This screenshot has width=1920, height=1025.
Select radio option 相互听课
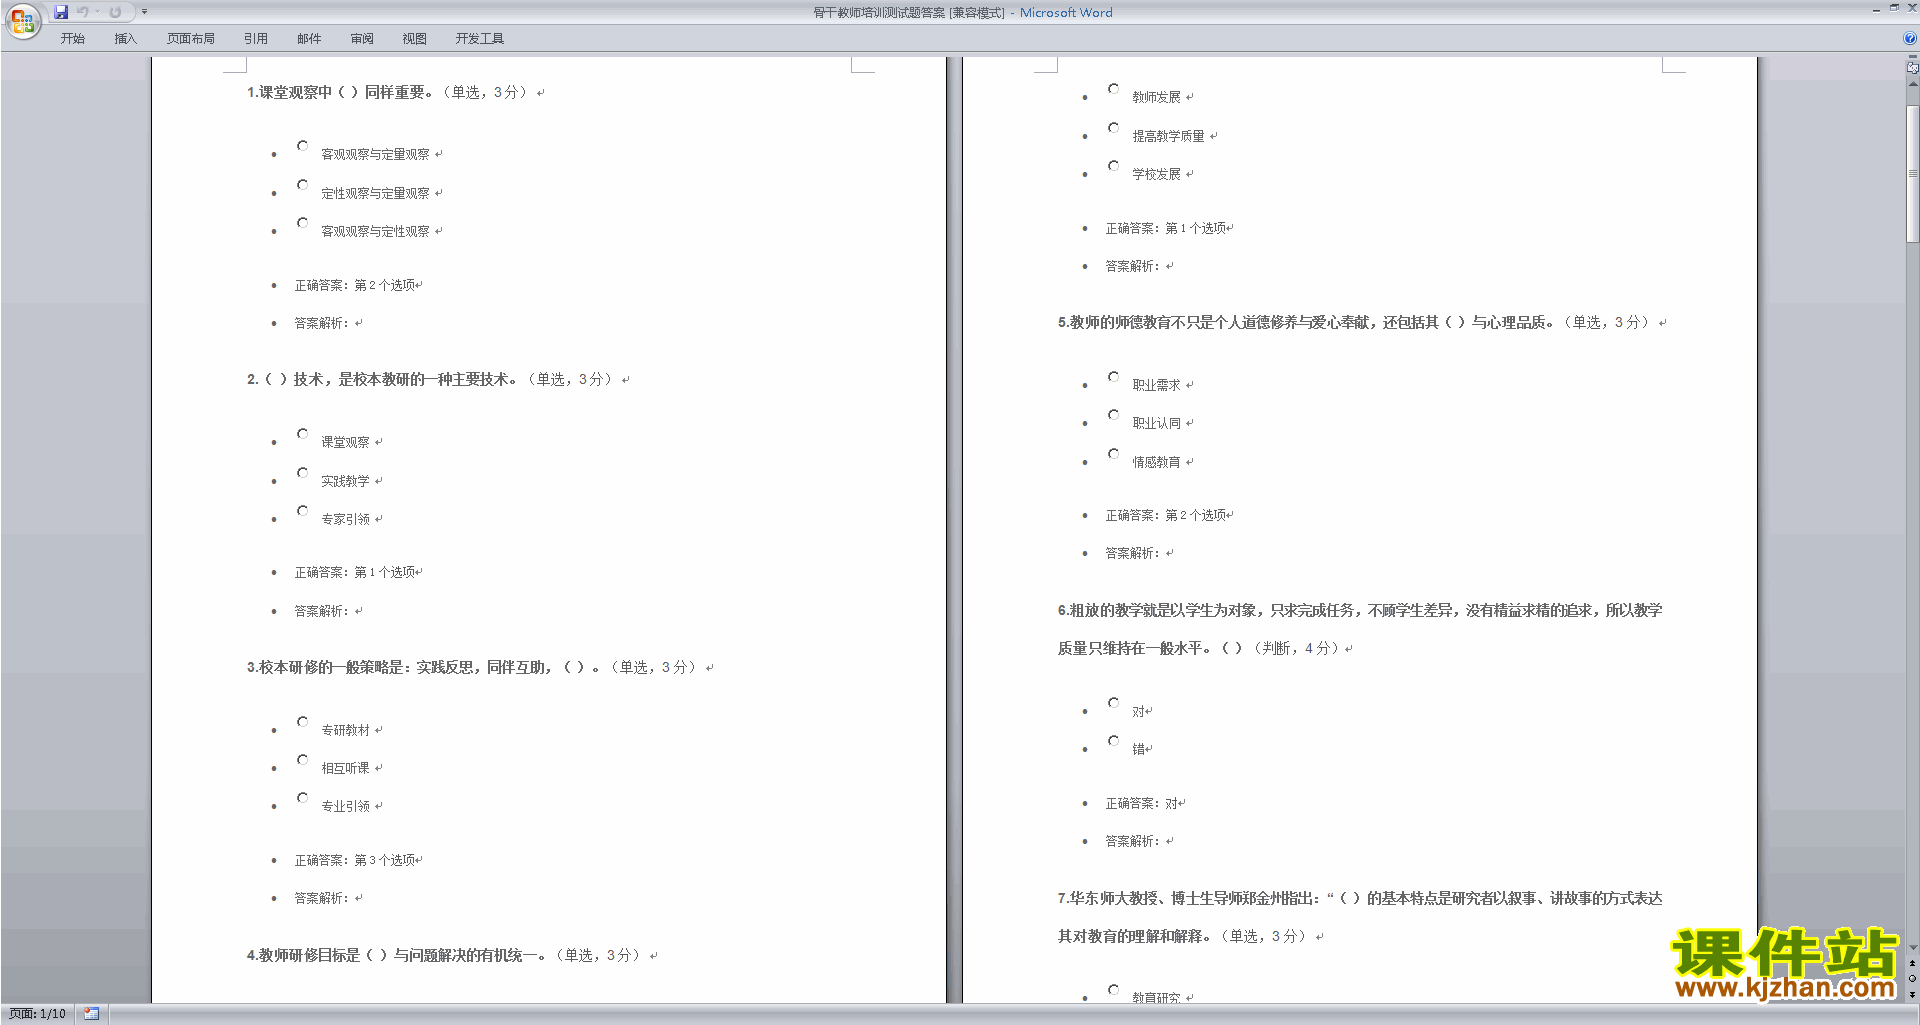[x=302, y=760]
